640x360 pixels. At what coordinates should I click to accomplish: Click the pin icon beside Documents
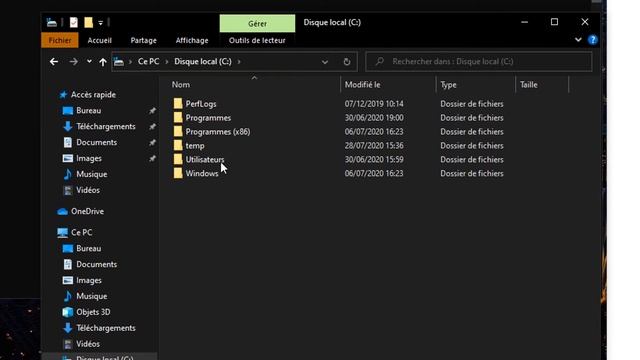click(x=152, y=142)
